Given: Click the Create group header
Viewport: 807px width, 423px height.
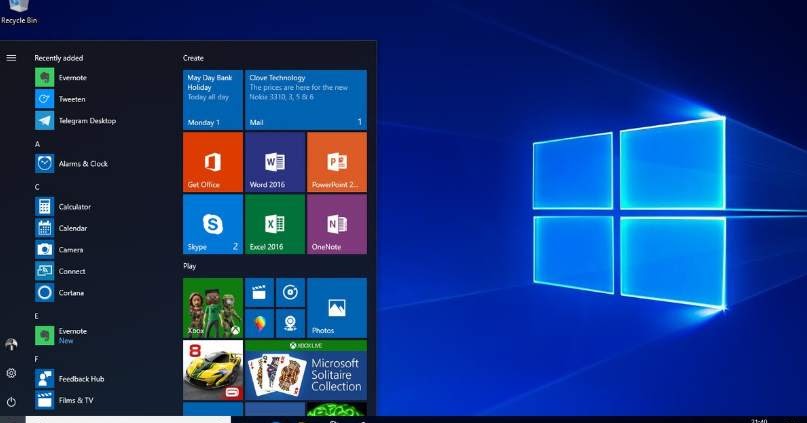Looking at the screenshot, I should pos(193,58).
